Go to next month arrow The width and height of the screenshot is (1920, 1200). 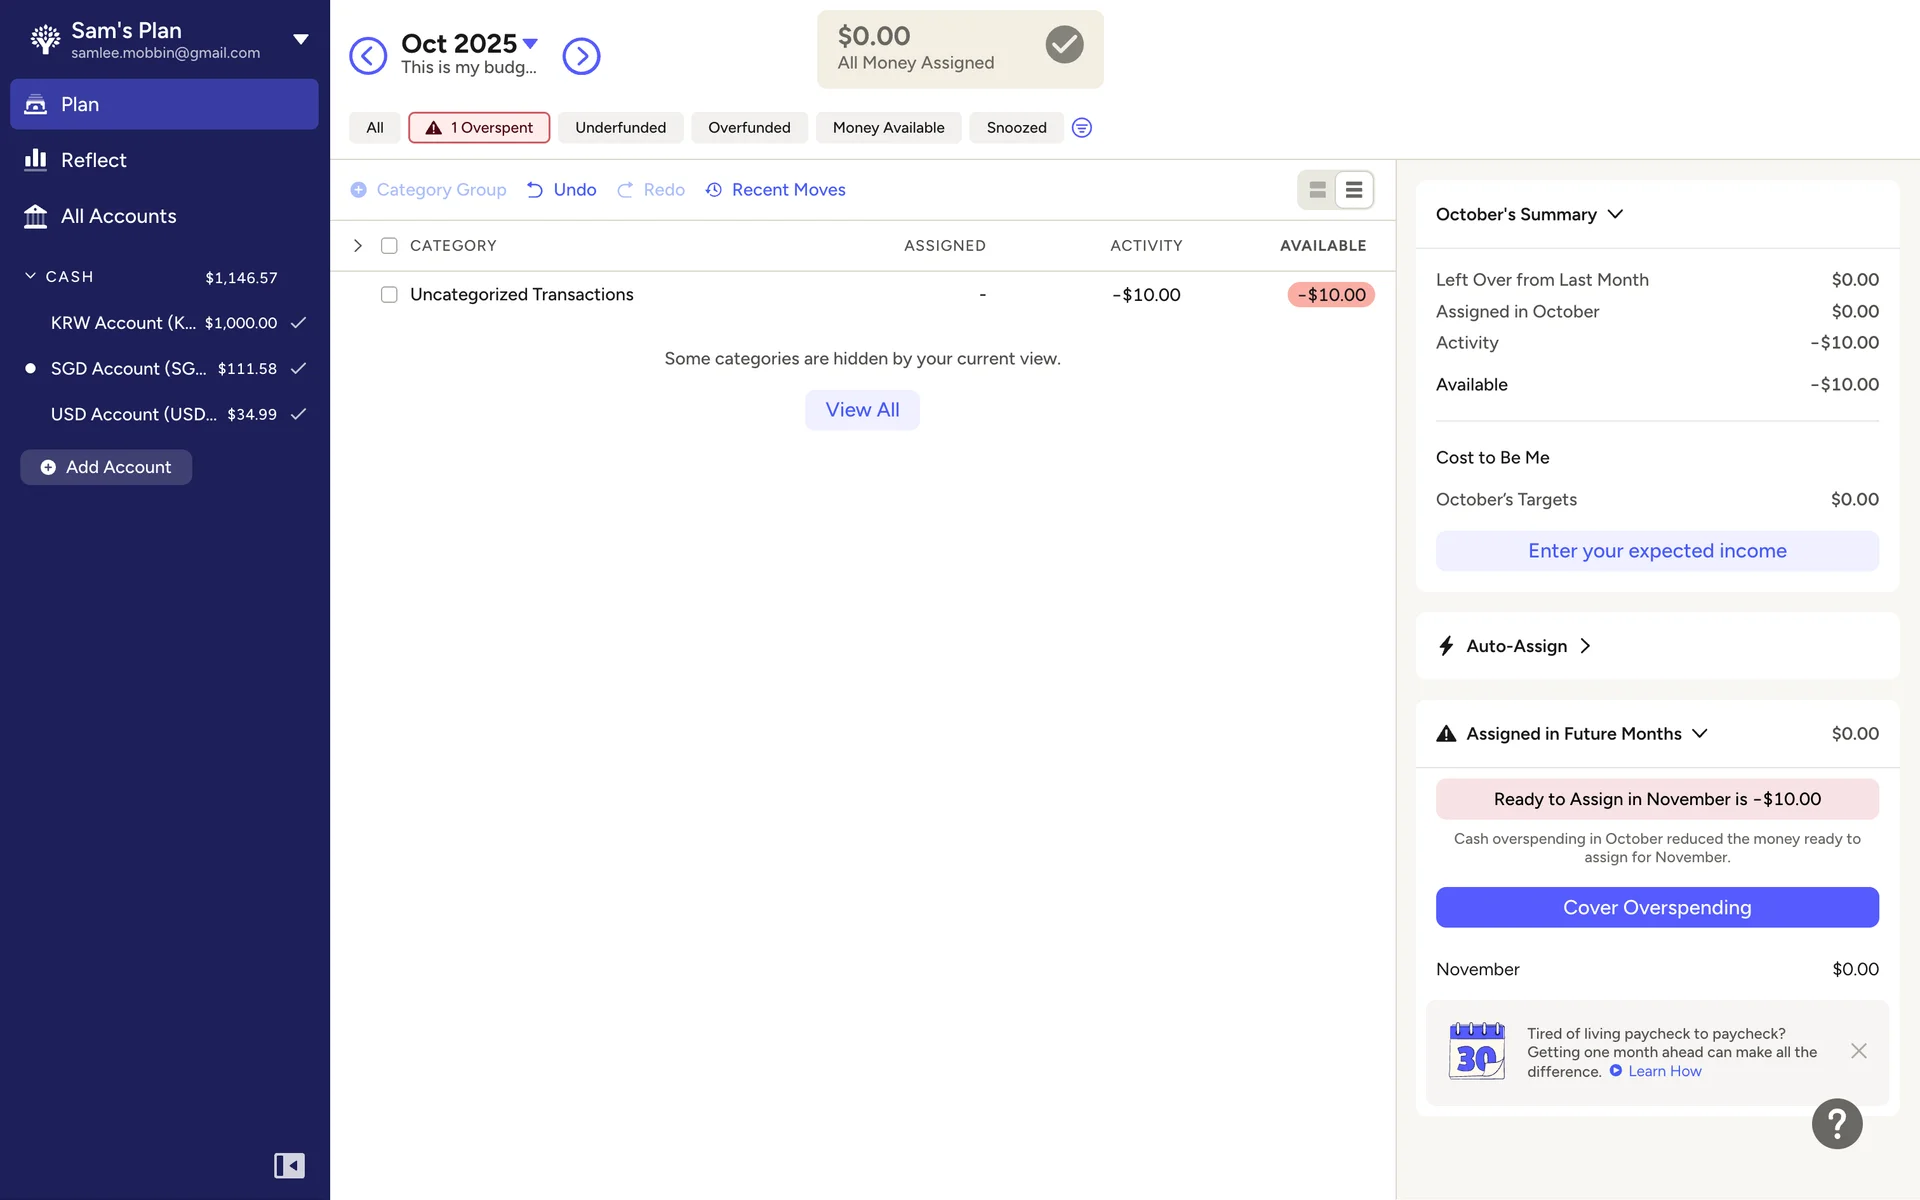pos(581,56)
